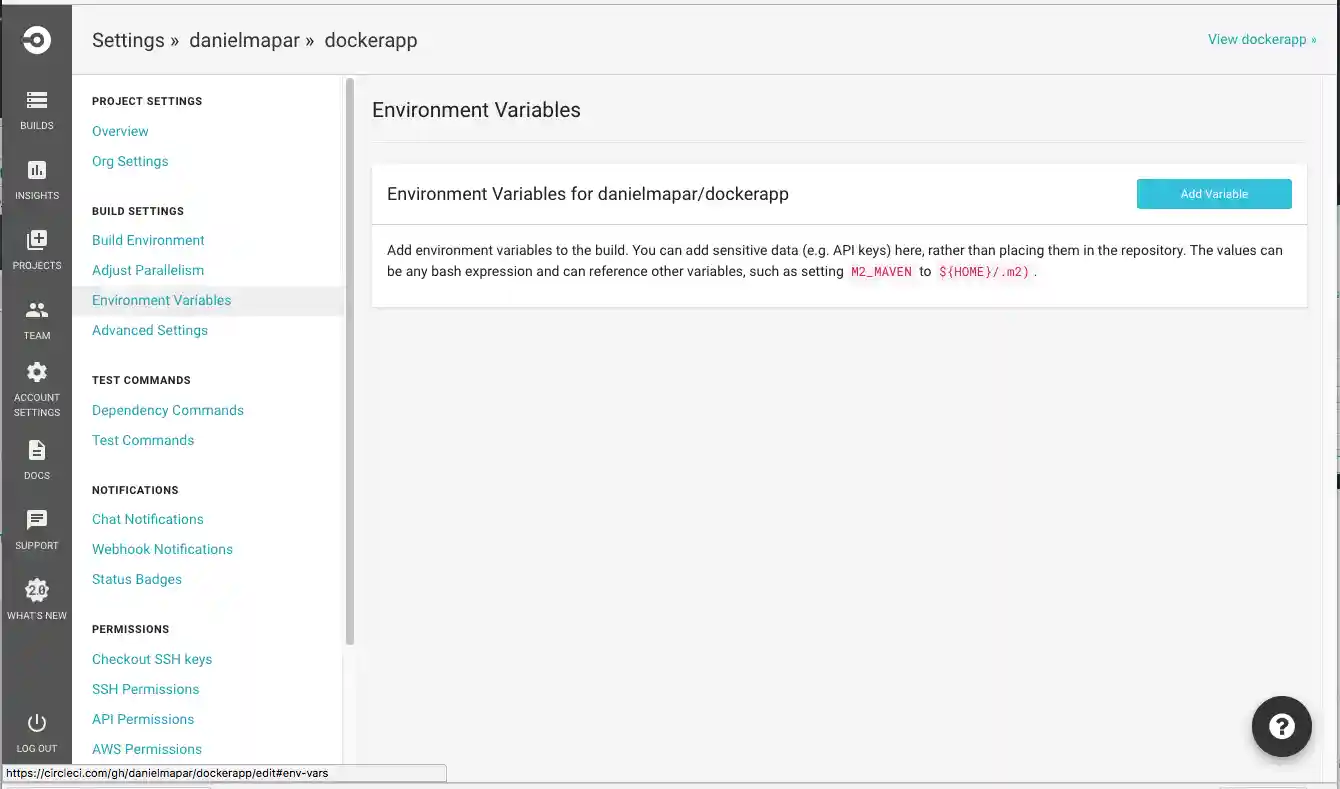Click the CircleCI logo

click(x=37, y=40)
